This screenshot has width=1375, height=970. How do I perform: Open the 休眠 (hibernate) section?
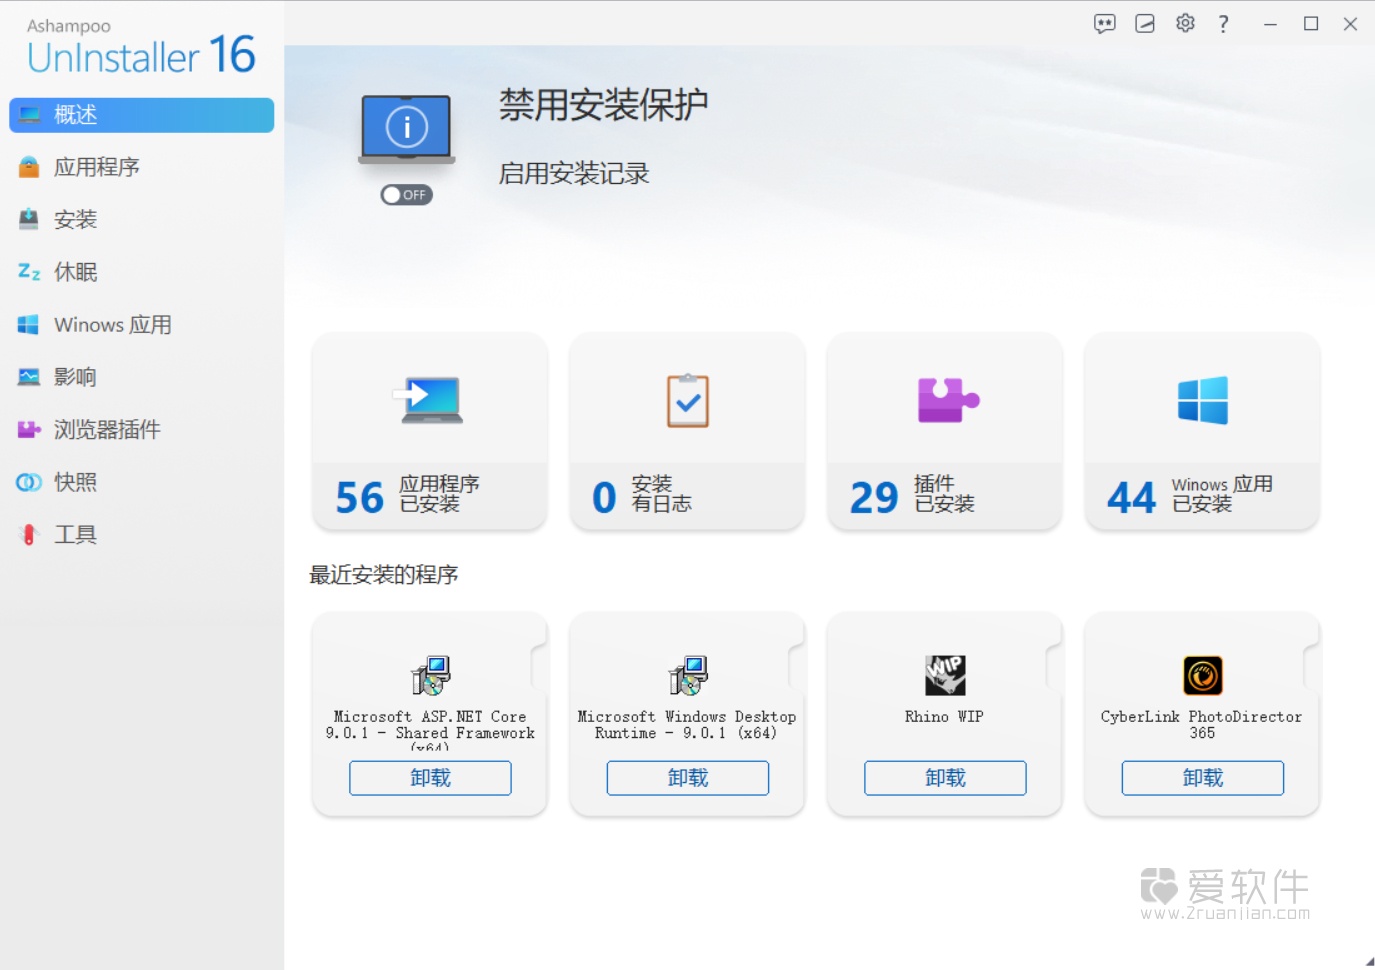[75, 271]
